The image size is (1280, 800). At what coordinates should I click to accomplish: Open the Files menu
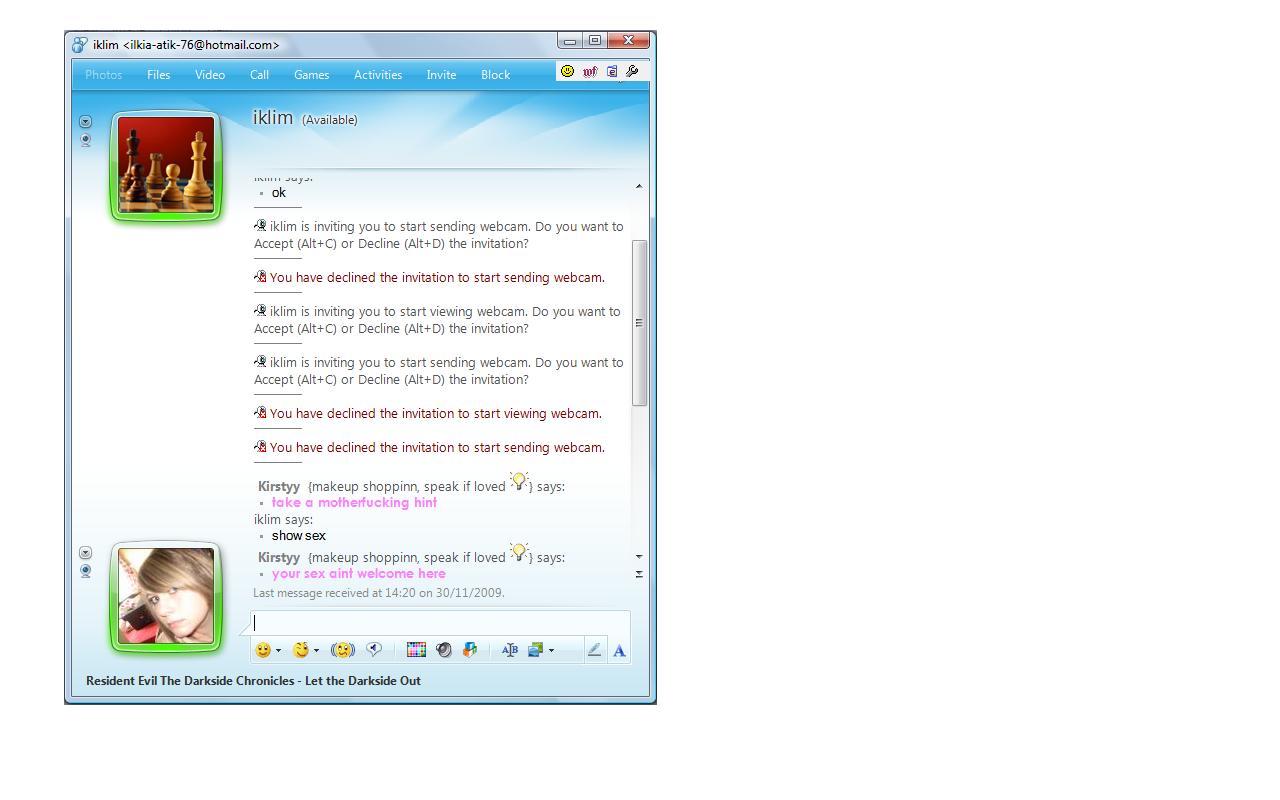click(x=158, y=75)
